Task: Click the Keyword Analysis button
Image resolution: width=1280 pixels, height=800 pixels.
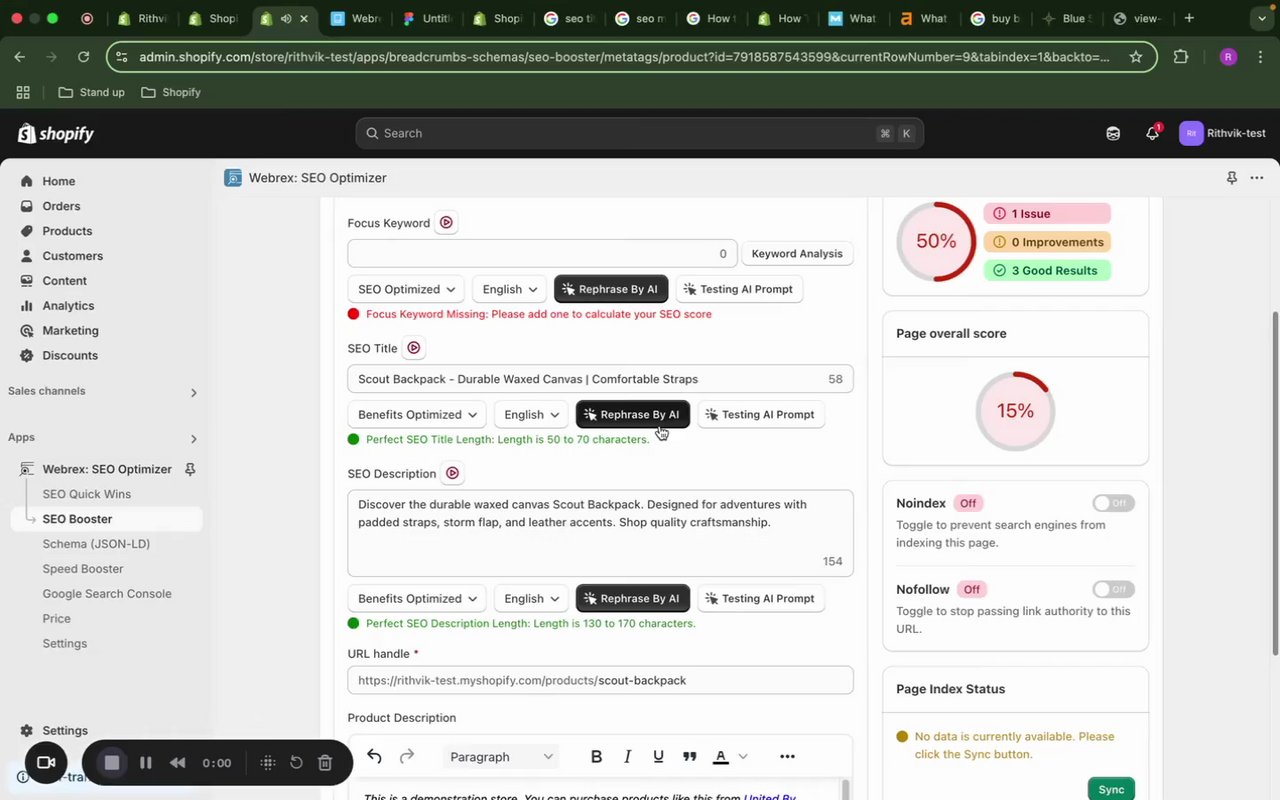Action: [797, 254]
